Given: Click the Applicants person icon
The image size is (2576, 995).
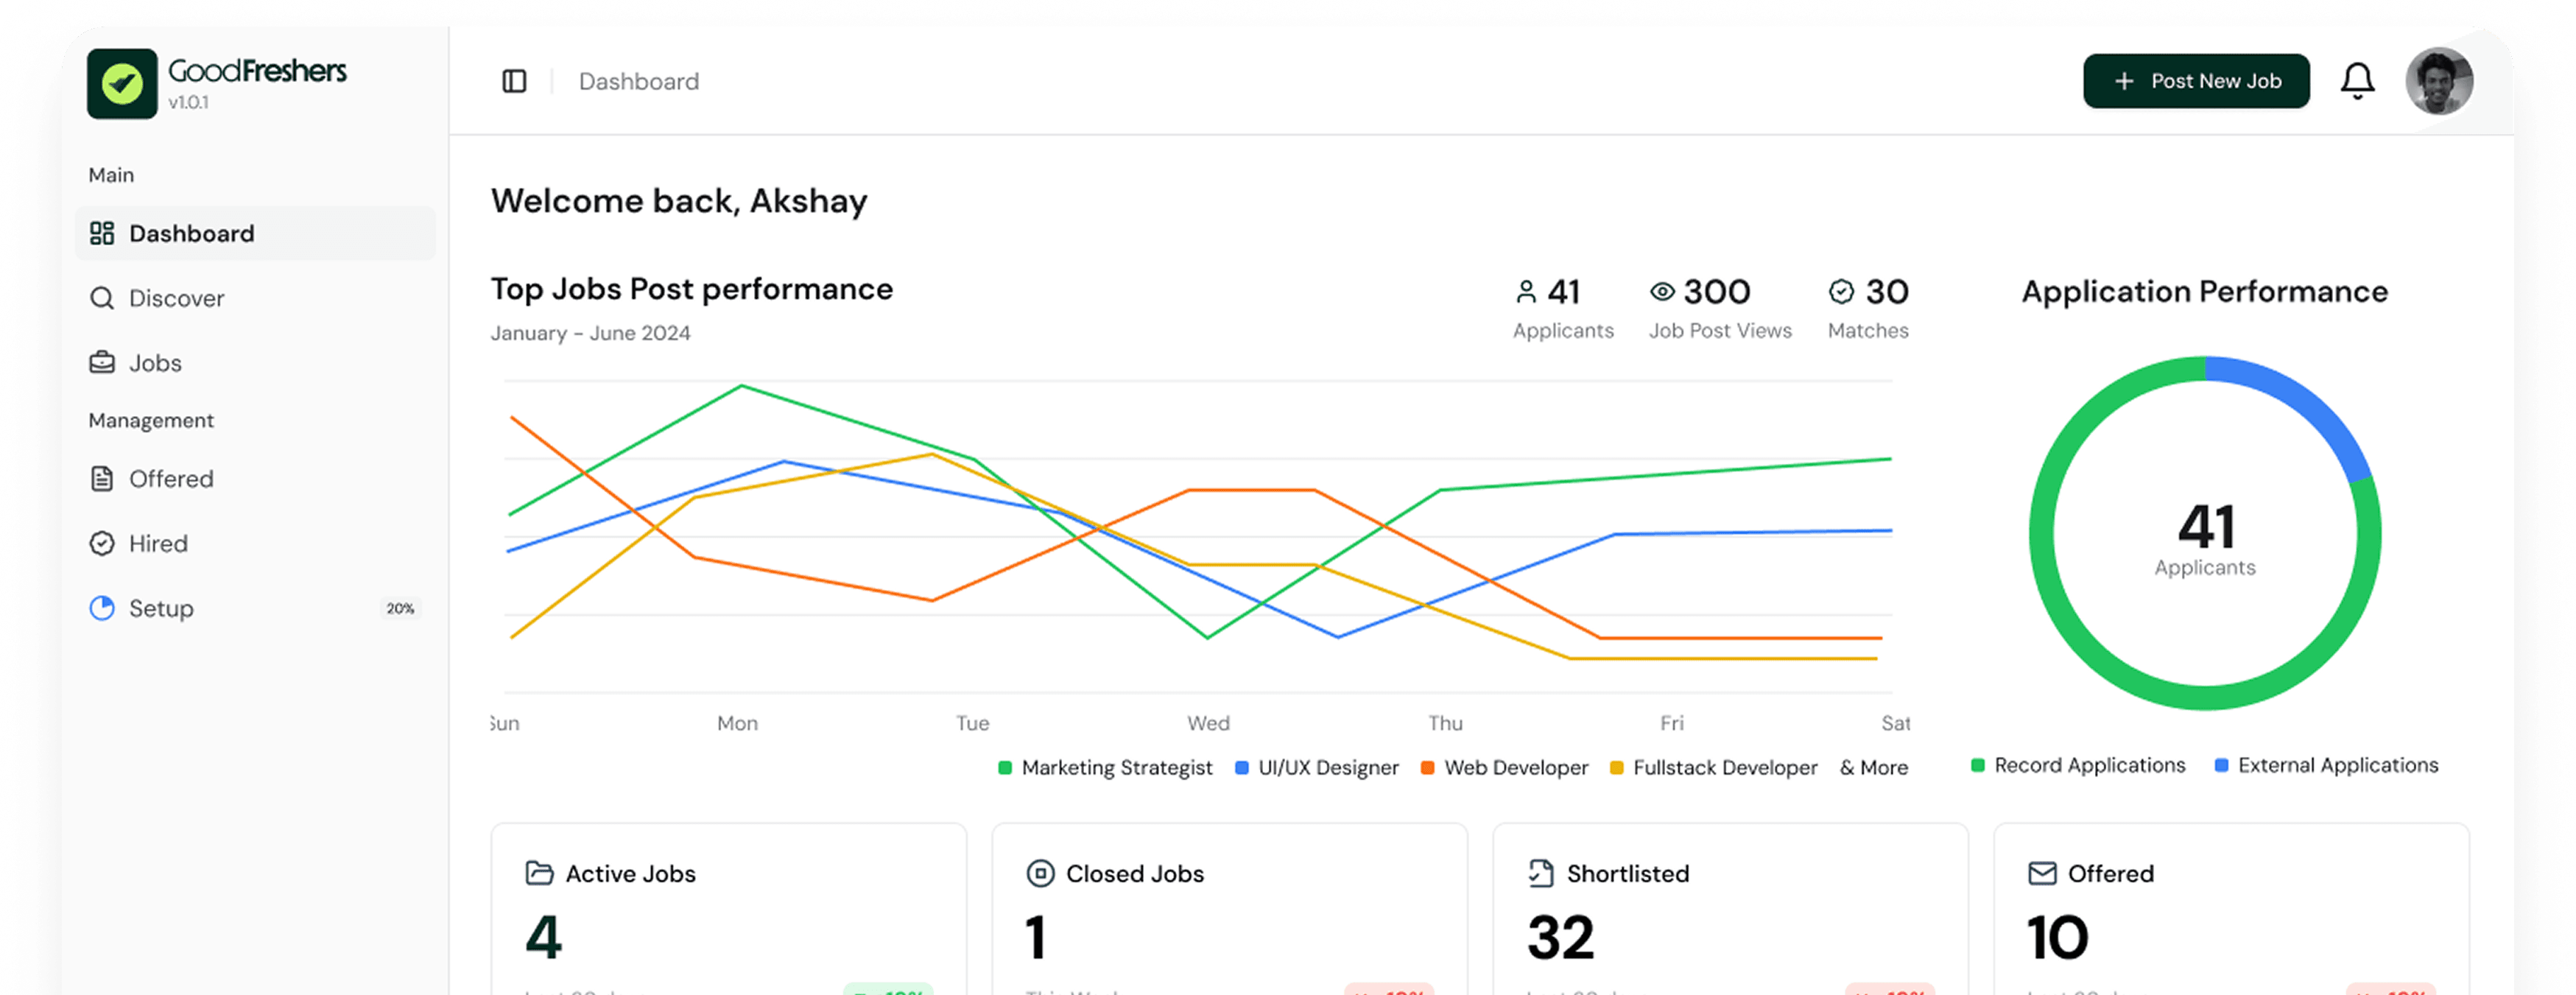Looking at the screenshot, I should click(x=1526, y=291).
